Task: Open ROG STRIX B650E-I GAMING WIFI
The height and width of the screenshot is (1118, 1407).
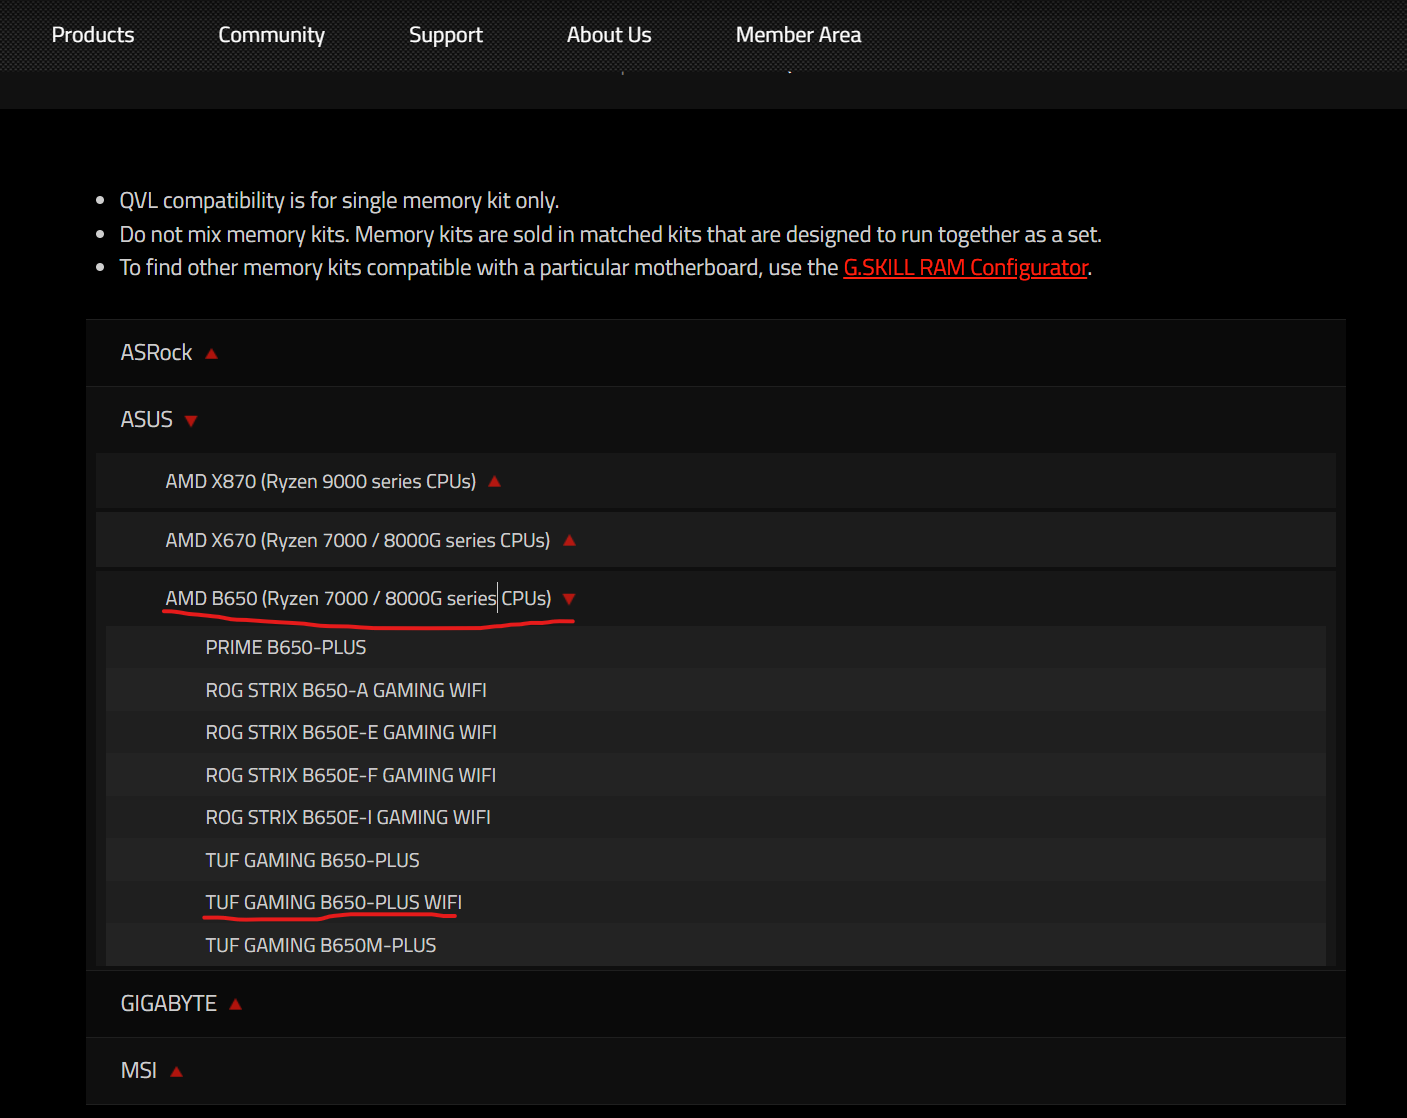Action: click(x=348, y=818)
